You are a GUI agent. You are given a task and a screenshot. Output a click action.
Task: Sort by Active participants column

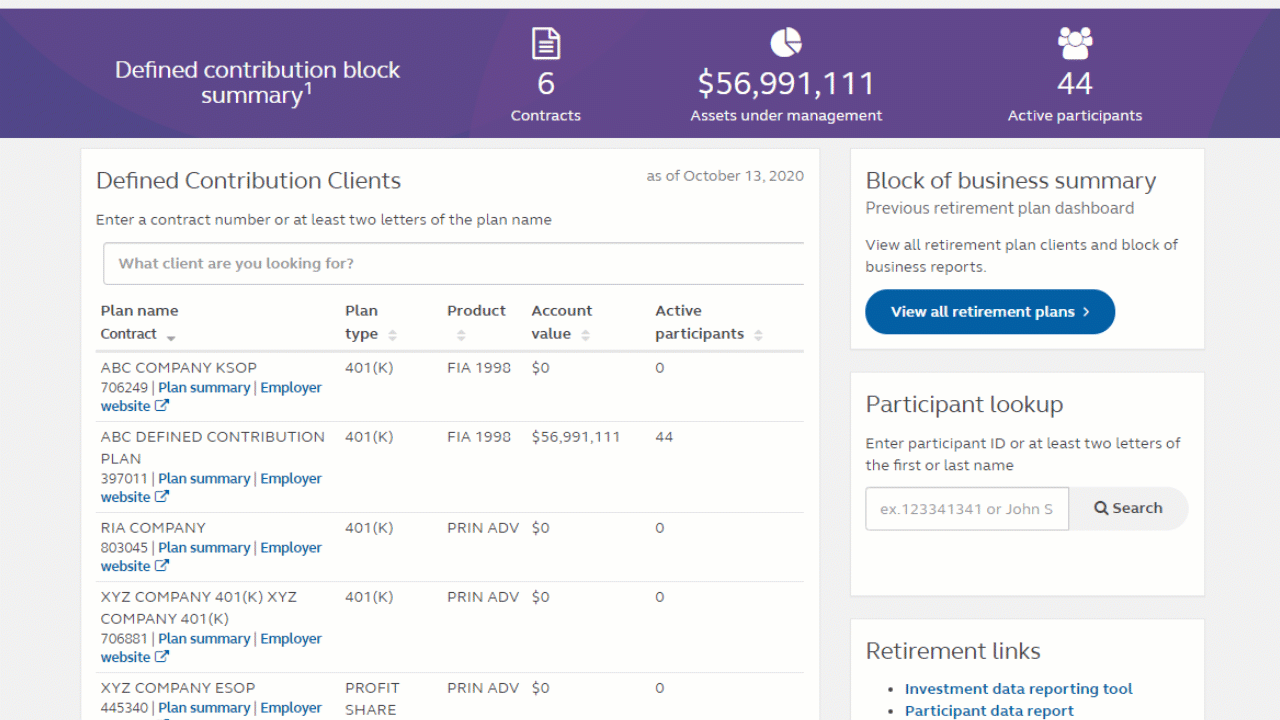tap(758, 335)
